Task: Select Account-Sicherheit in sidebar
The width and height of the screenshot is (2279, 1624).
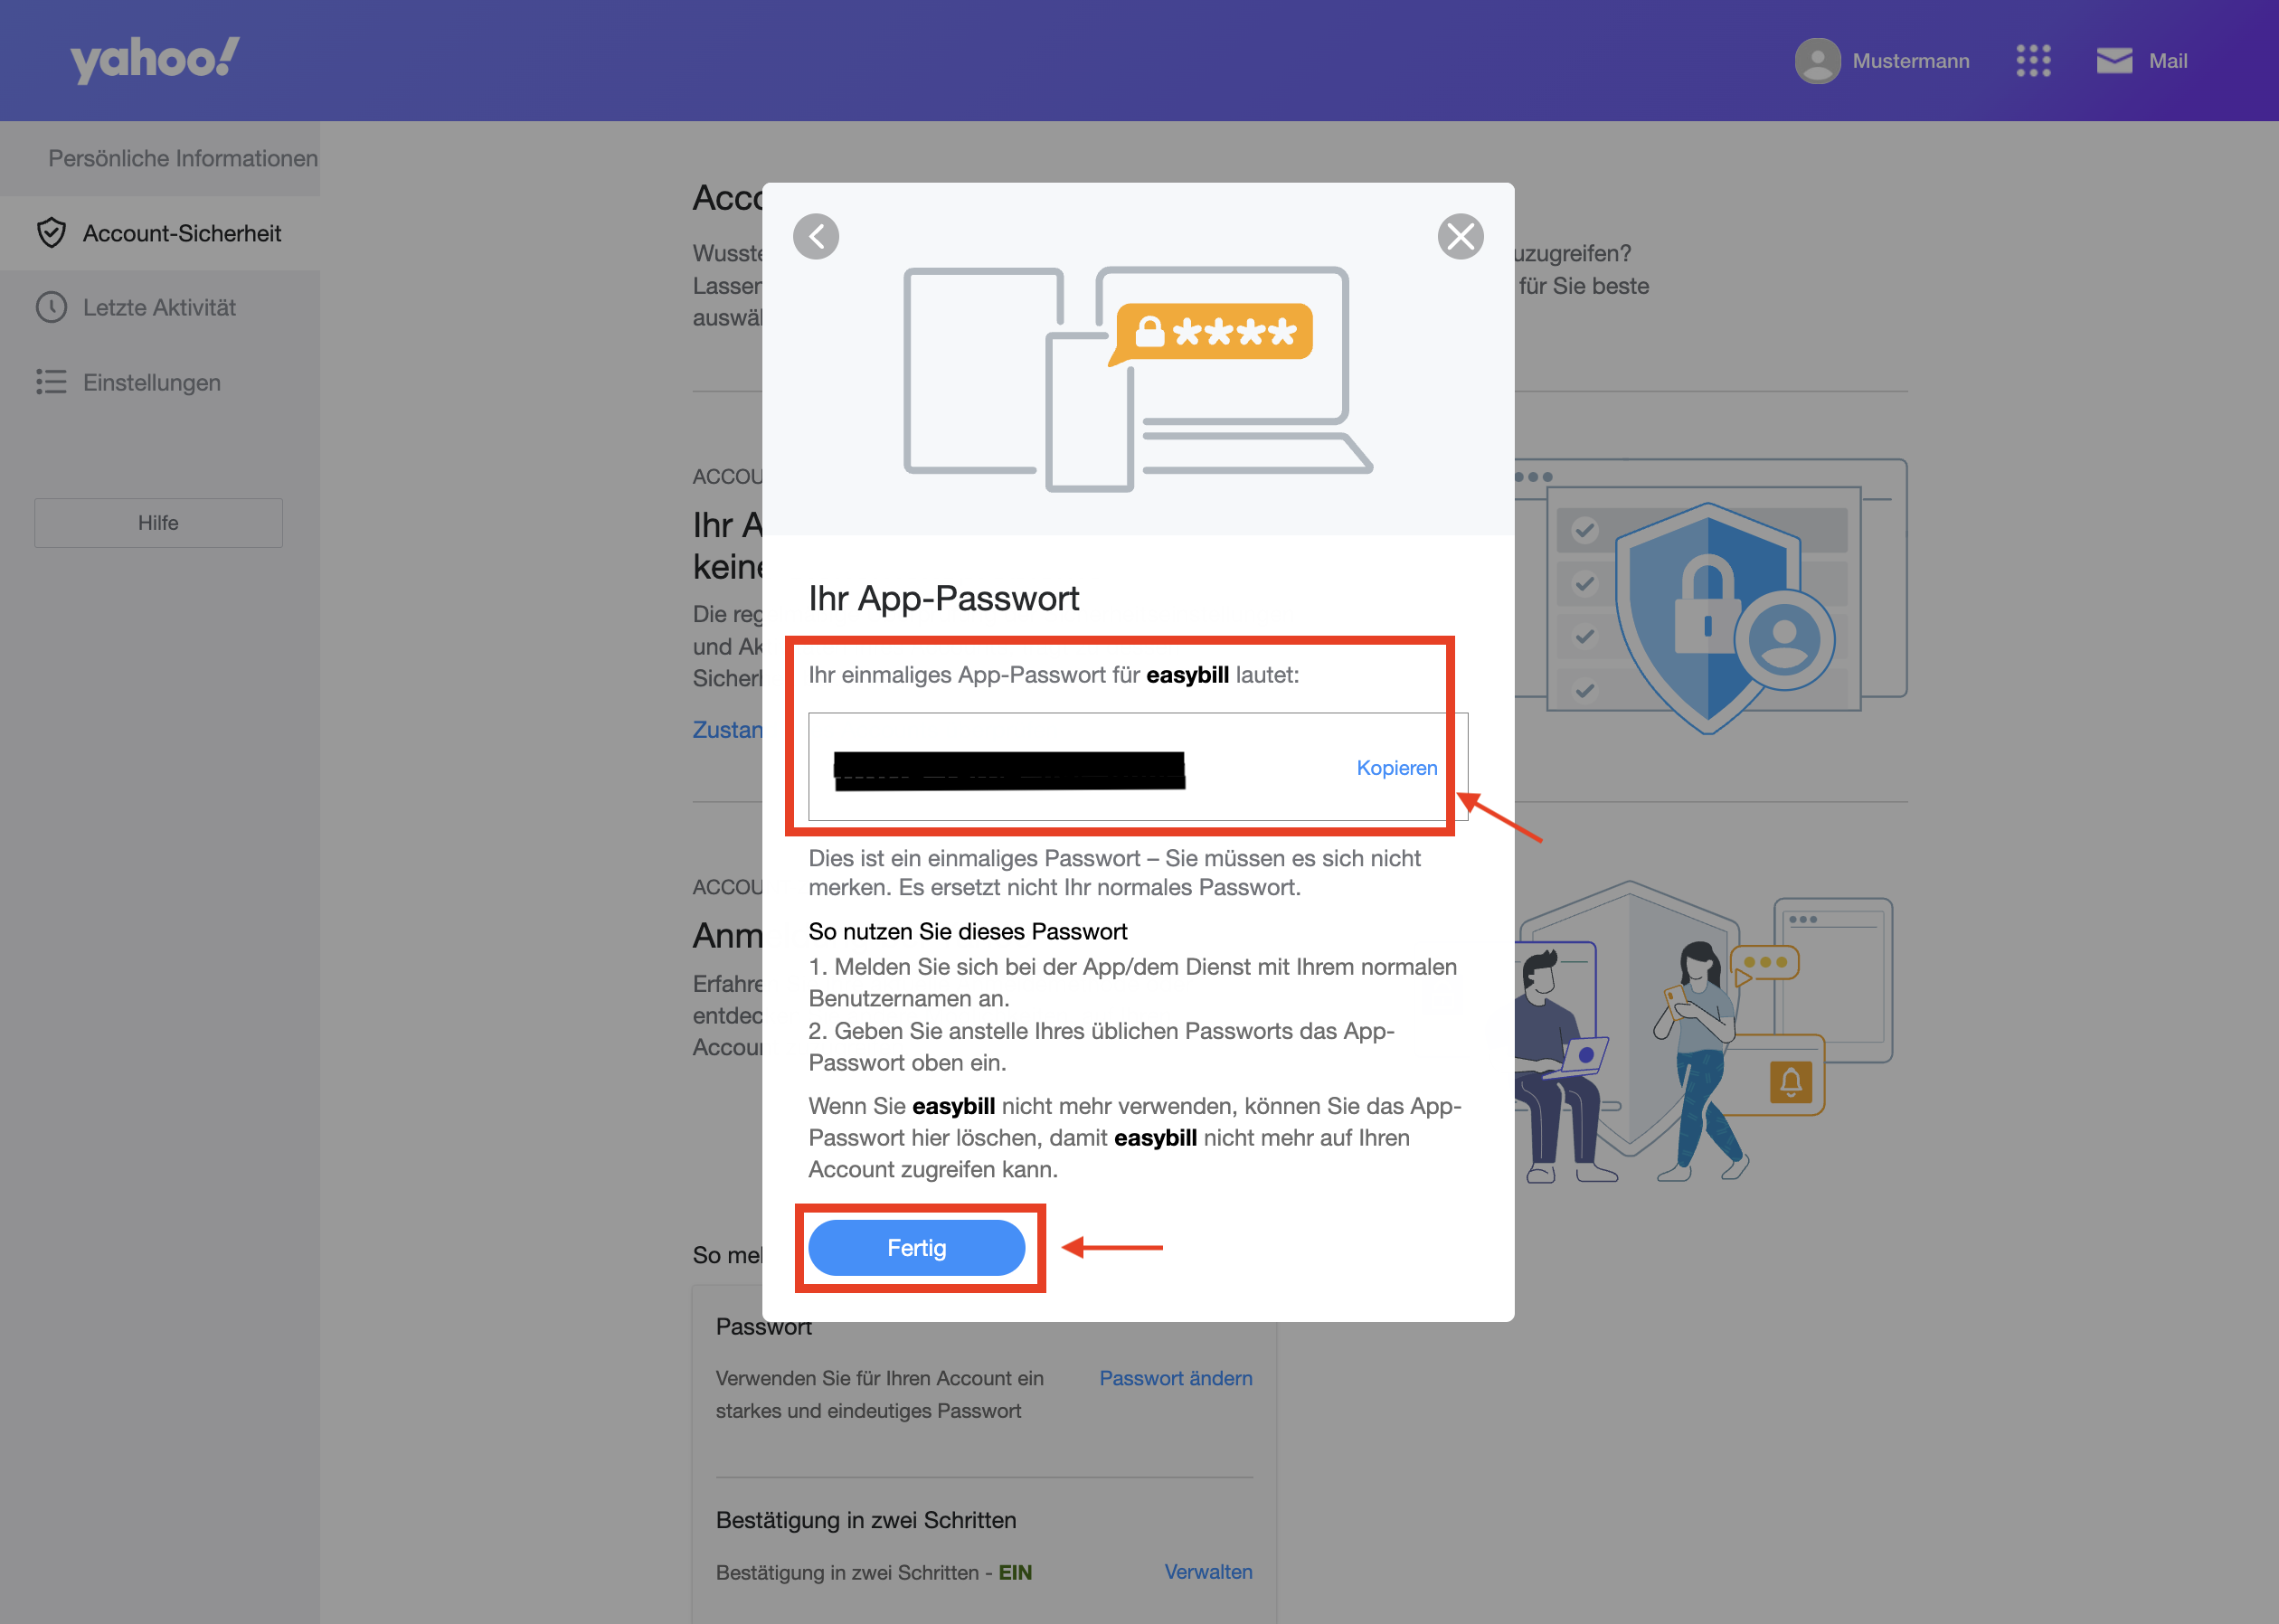Action: [x=160, y=233]
